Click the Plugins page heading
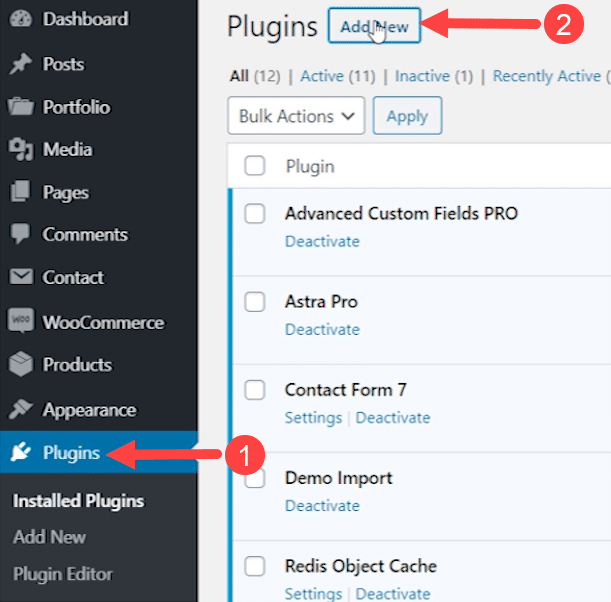The width and height of the screenshot is (611, 602). [x=272, y=26]
